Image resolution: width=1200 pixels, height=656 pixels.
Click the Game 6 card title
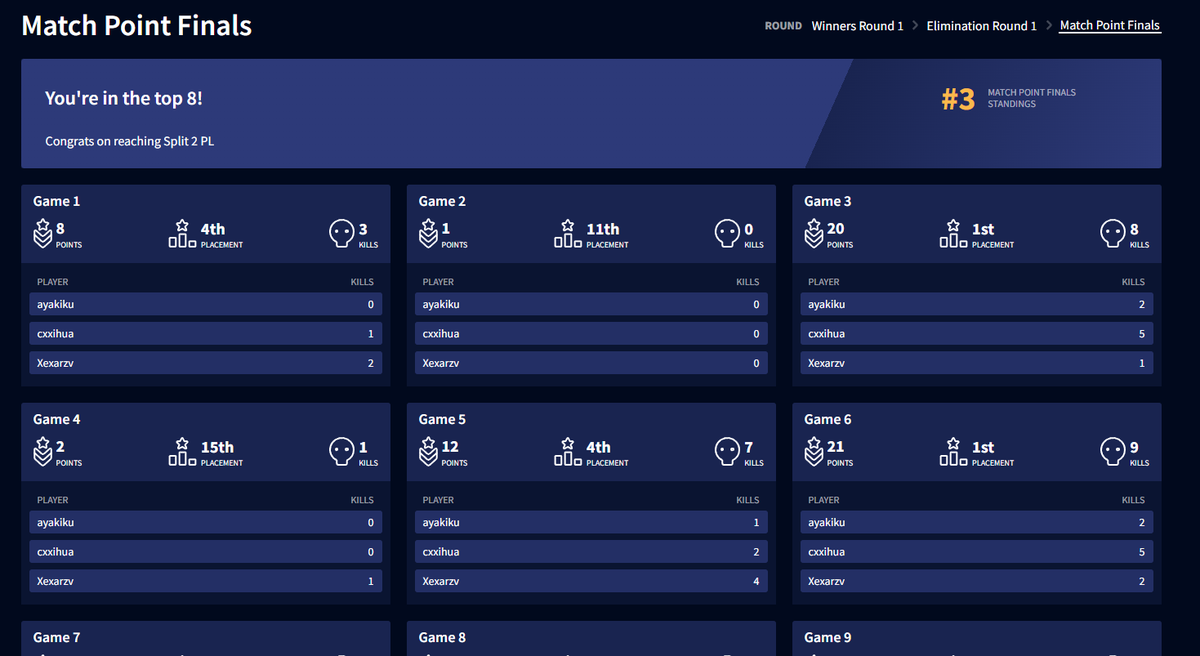pos(828,419)
